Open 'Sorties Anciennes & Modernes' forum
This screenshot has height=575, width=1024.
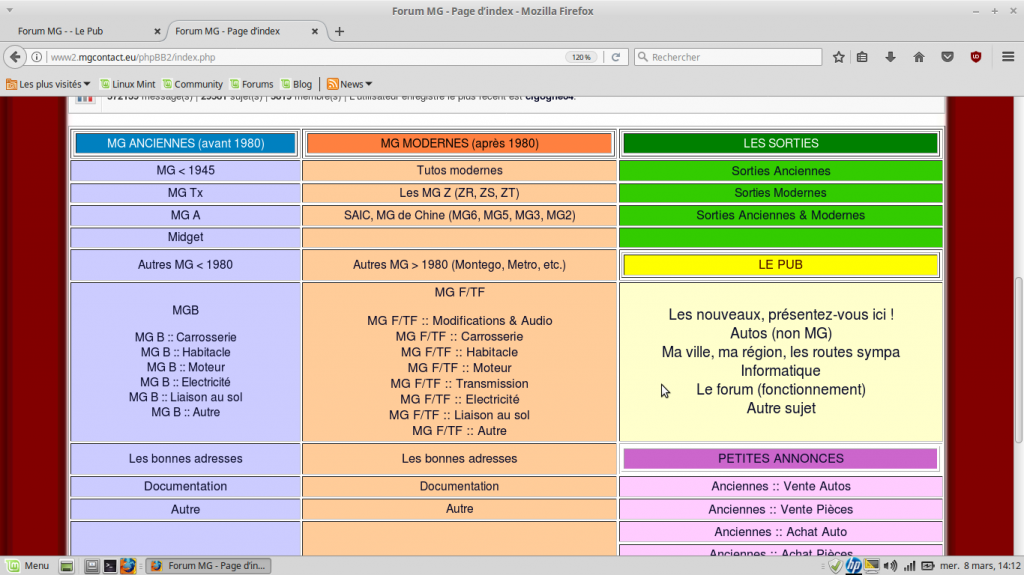(780, 215)
